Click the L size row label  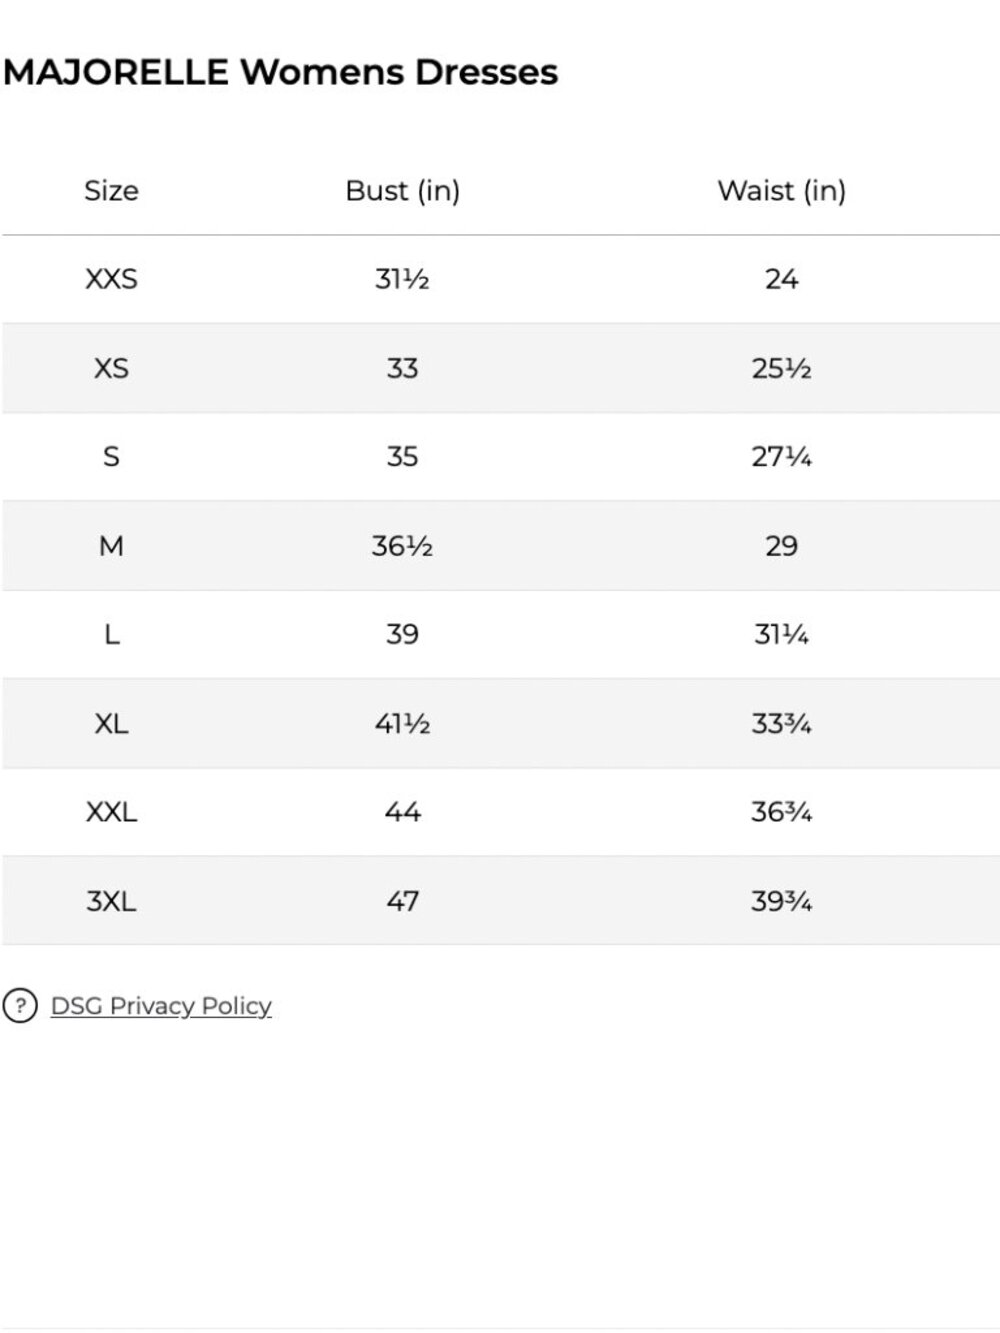[x=111, y=634]
